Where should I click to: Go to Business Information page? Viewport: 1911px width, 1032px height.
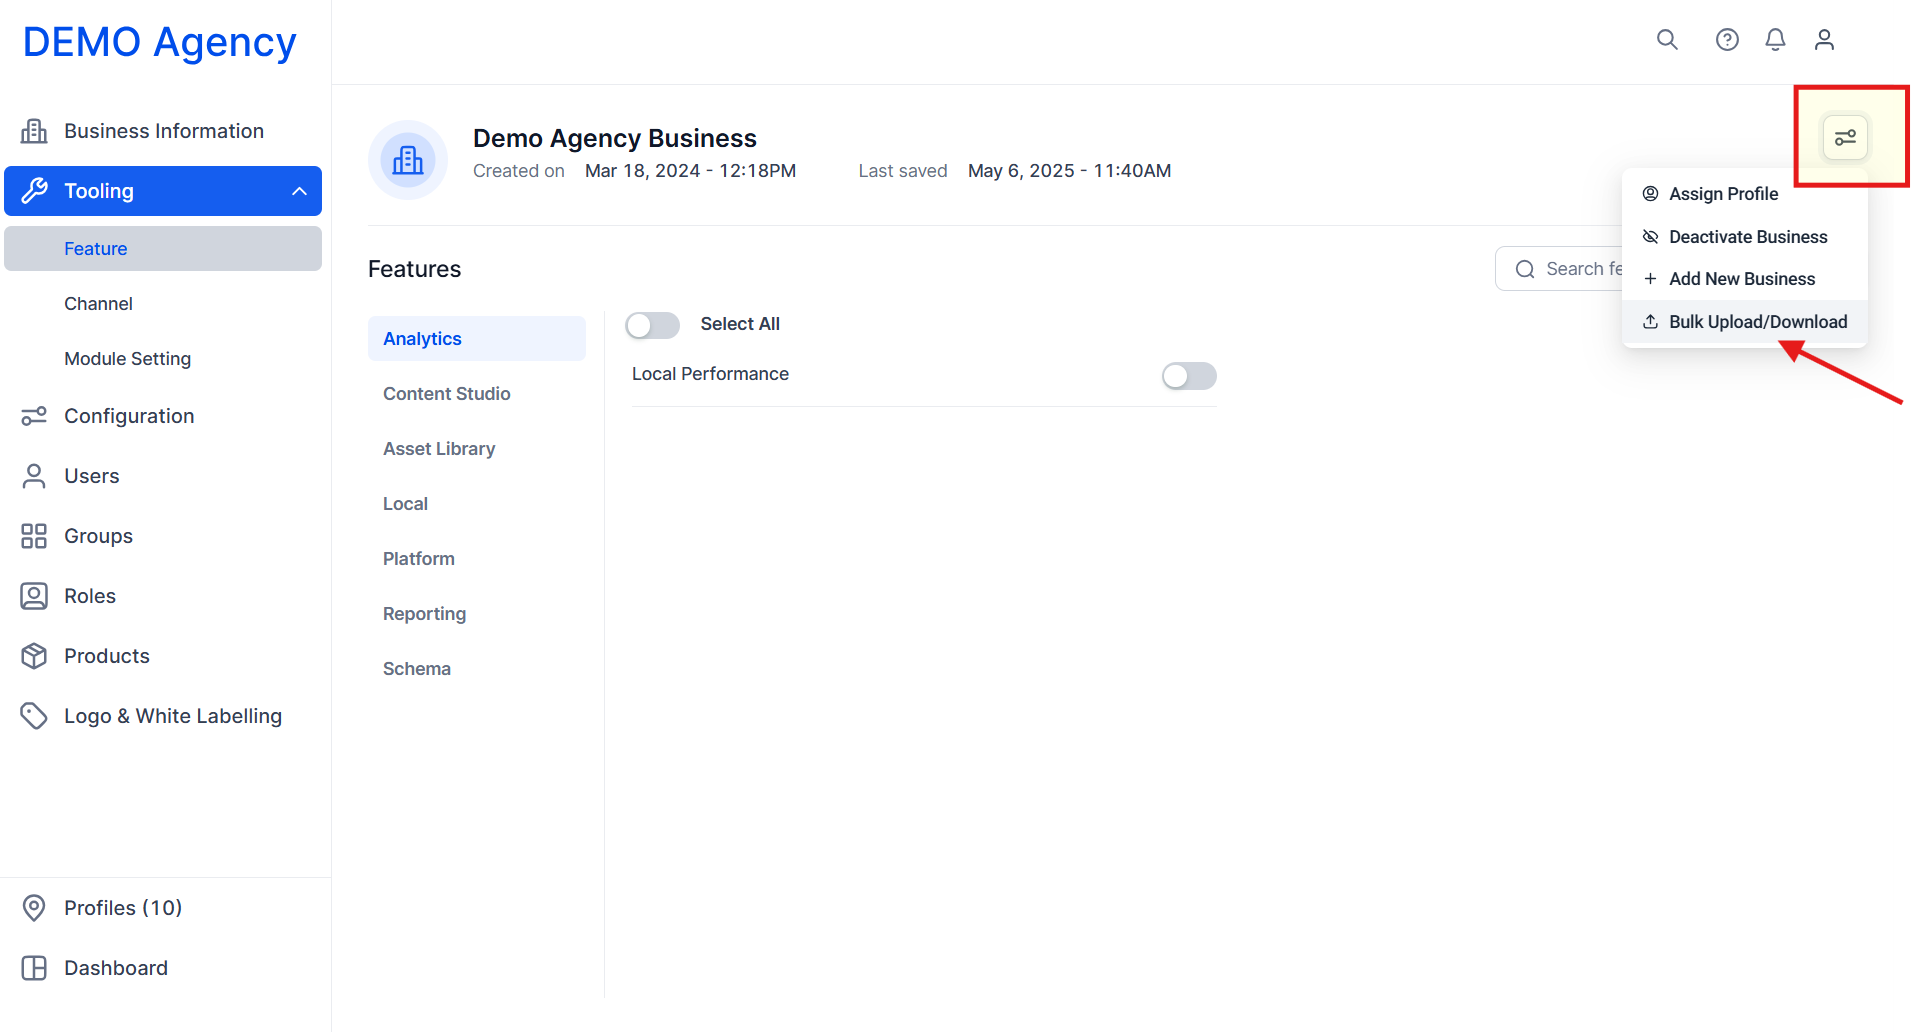[163, 131]
